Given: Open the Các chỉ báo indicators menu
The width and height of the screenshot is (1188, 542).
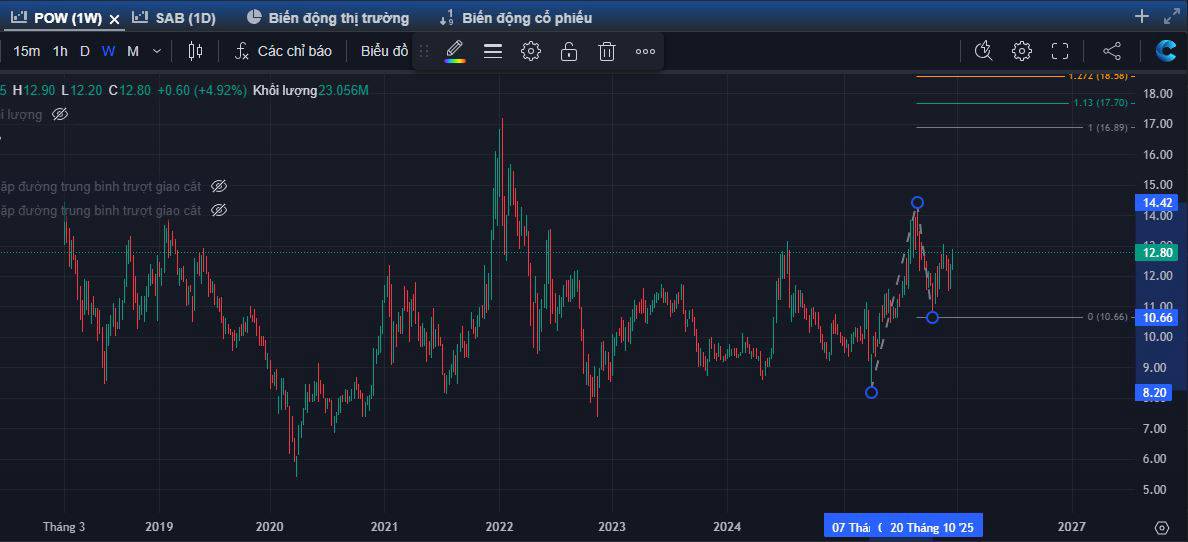Looking at the screenshot, I should pyautogui.click(x=283, y=51).
